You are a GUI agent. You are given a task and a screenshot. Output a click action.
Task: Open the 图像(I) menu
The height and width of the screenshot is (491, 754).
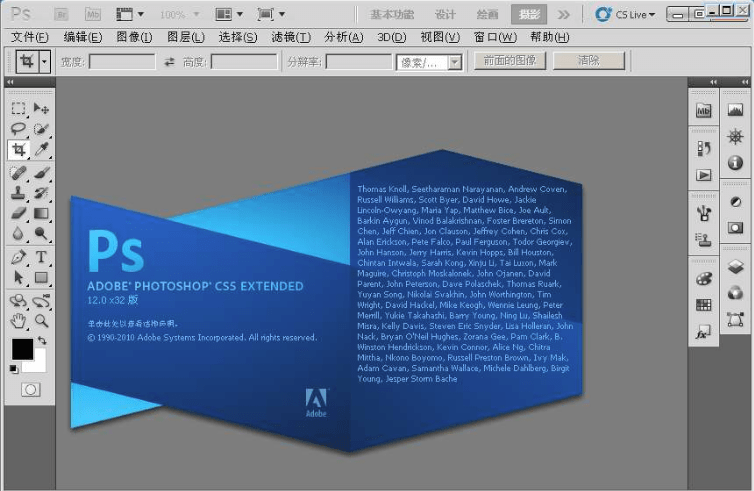134,37
